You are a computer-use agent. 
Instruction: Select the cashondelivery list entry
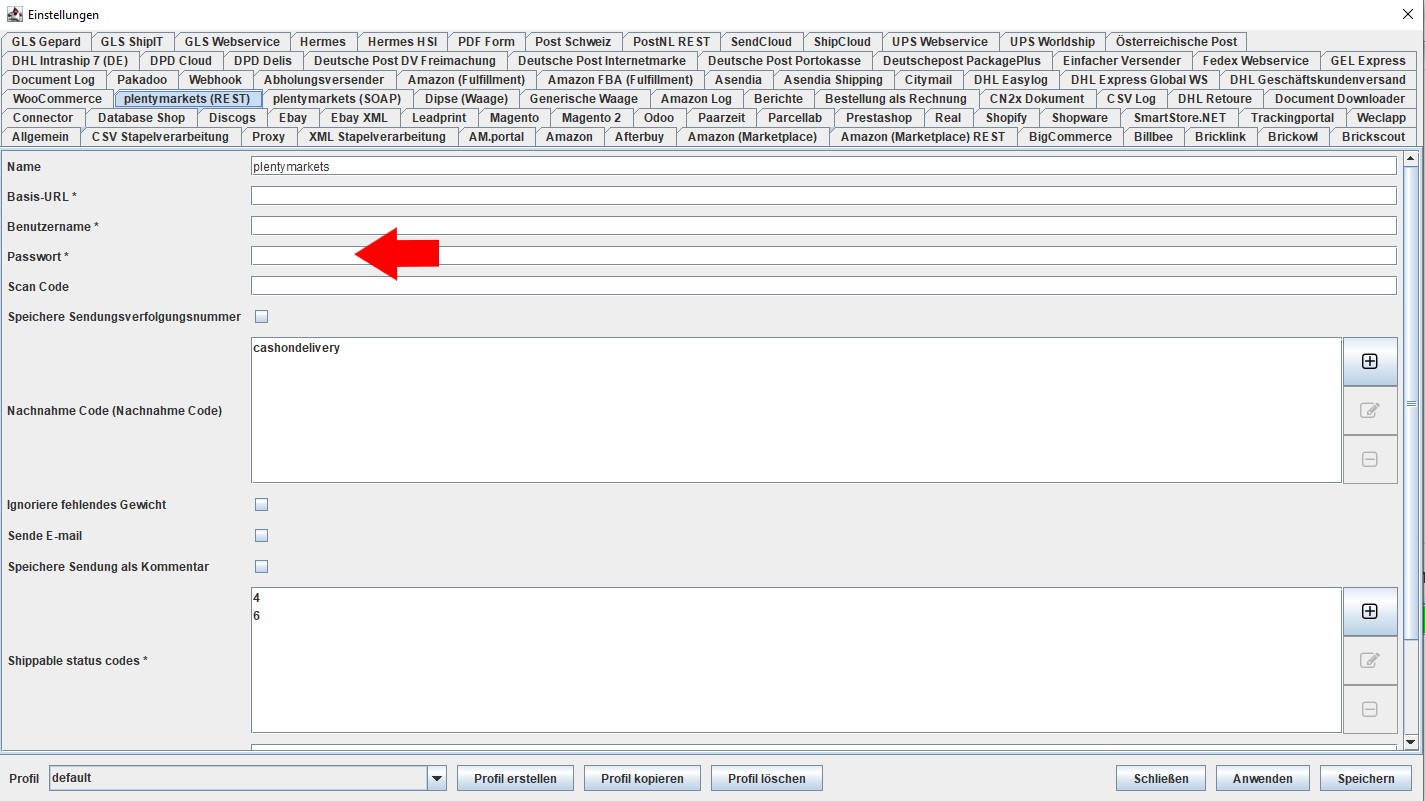click(297, 348)
